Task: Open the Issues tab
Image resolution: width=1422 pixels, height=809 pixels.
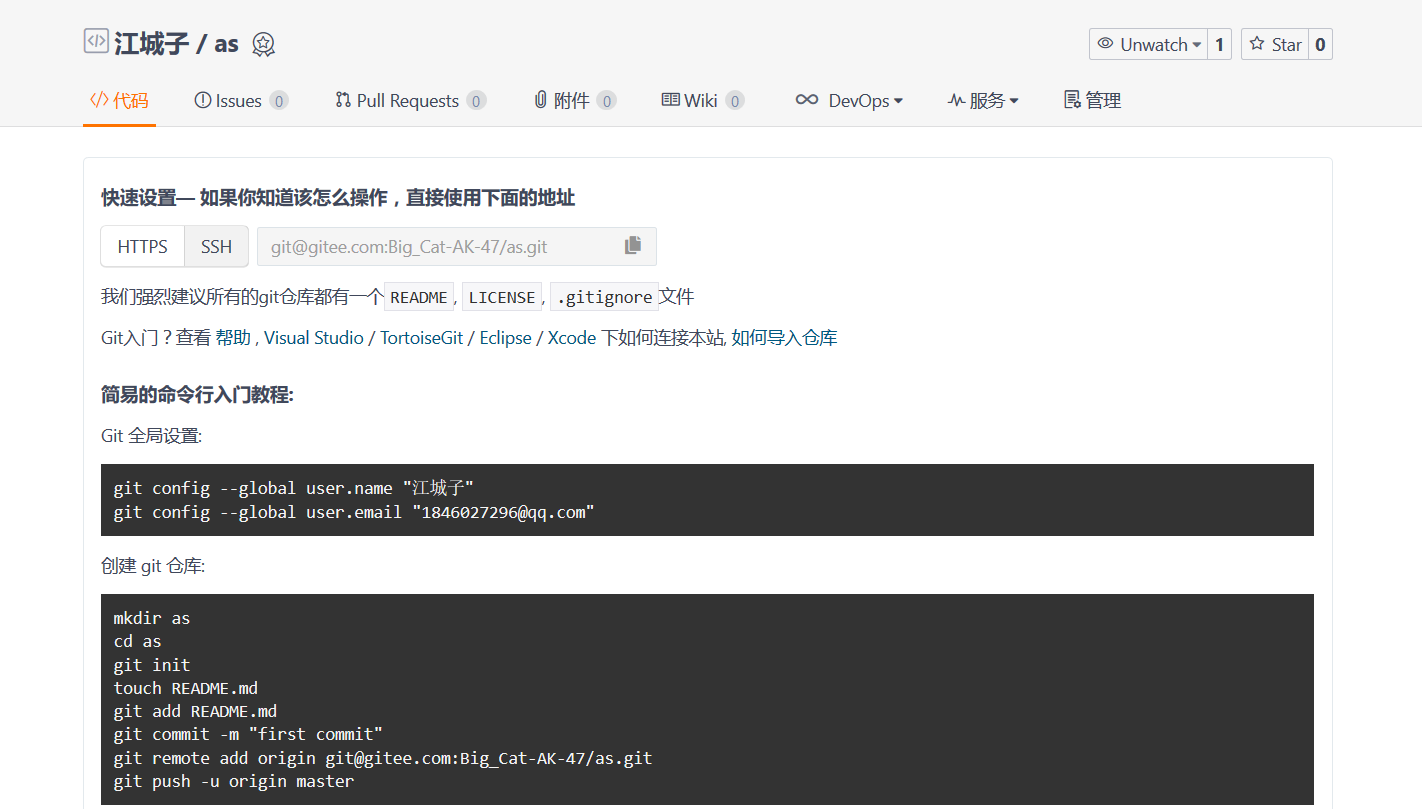Action: click(241, 100)
